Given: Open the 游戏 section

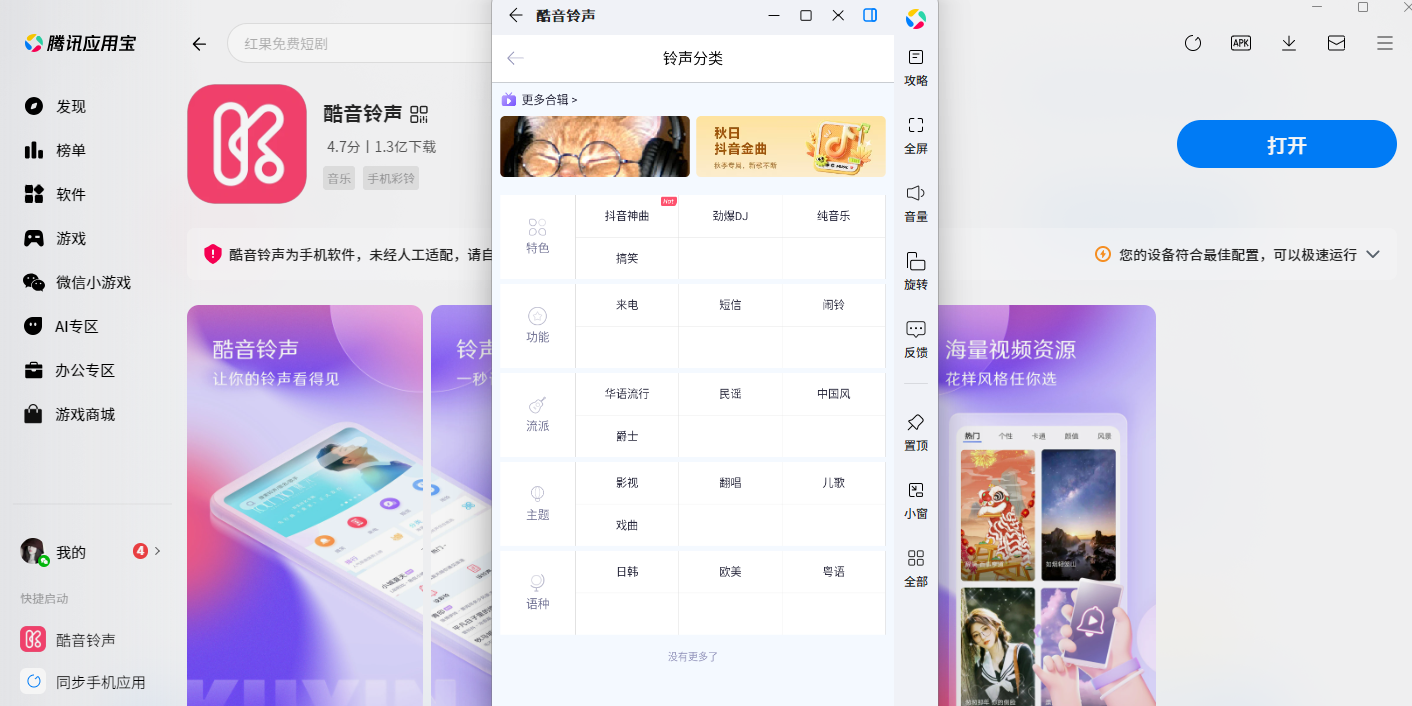Looking at the screenshot, I should [x=56, y=238].
